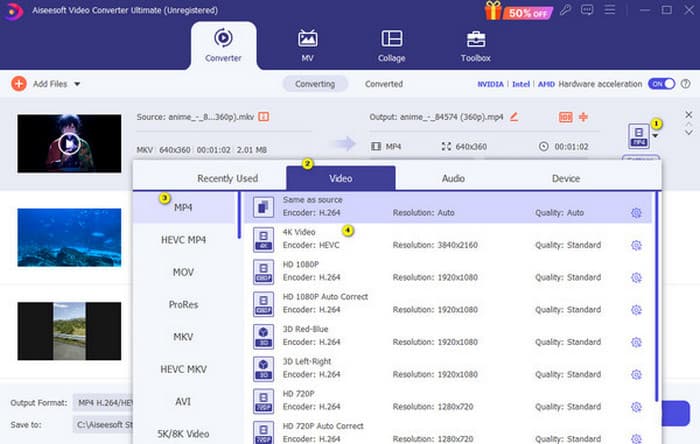Open settings gear for 3D Left-Right

(636, 374)
